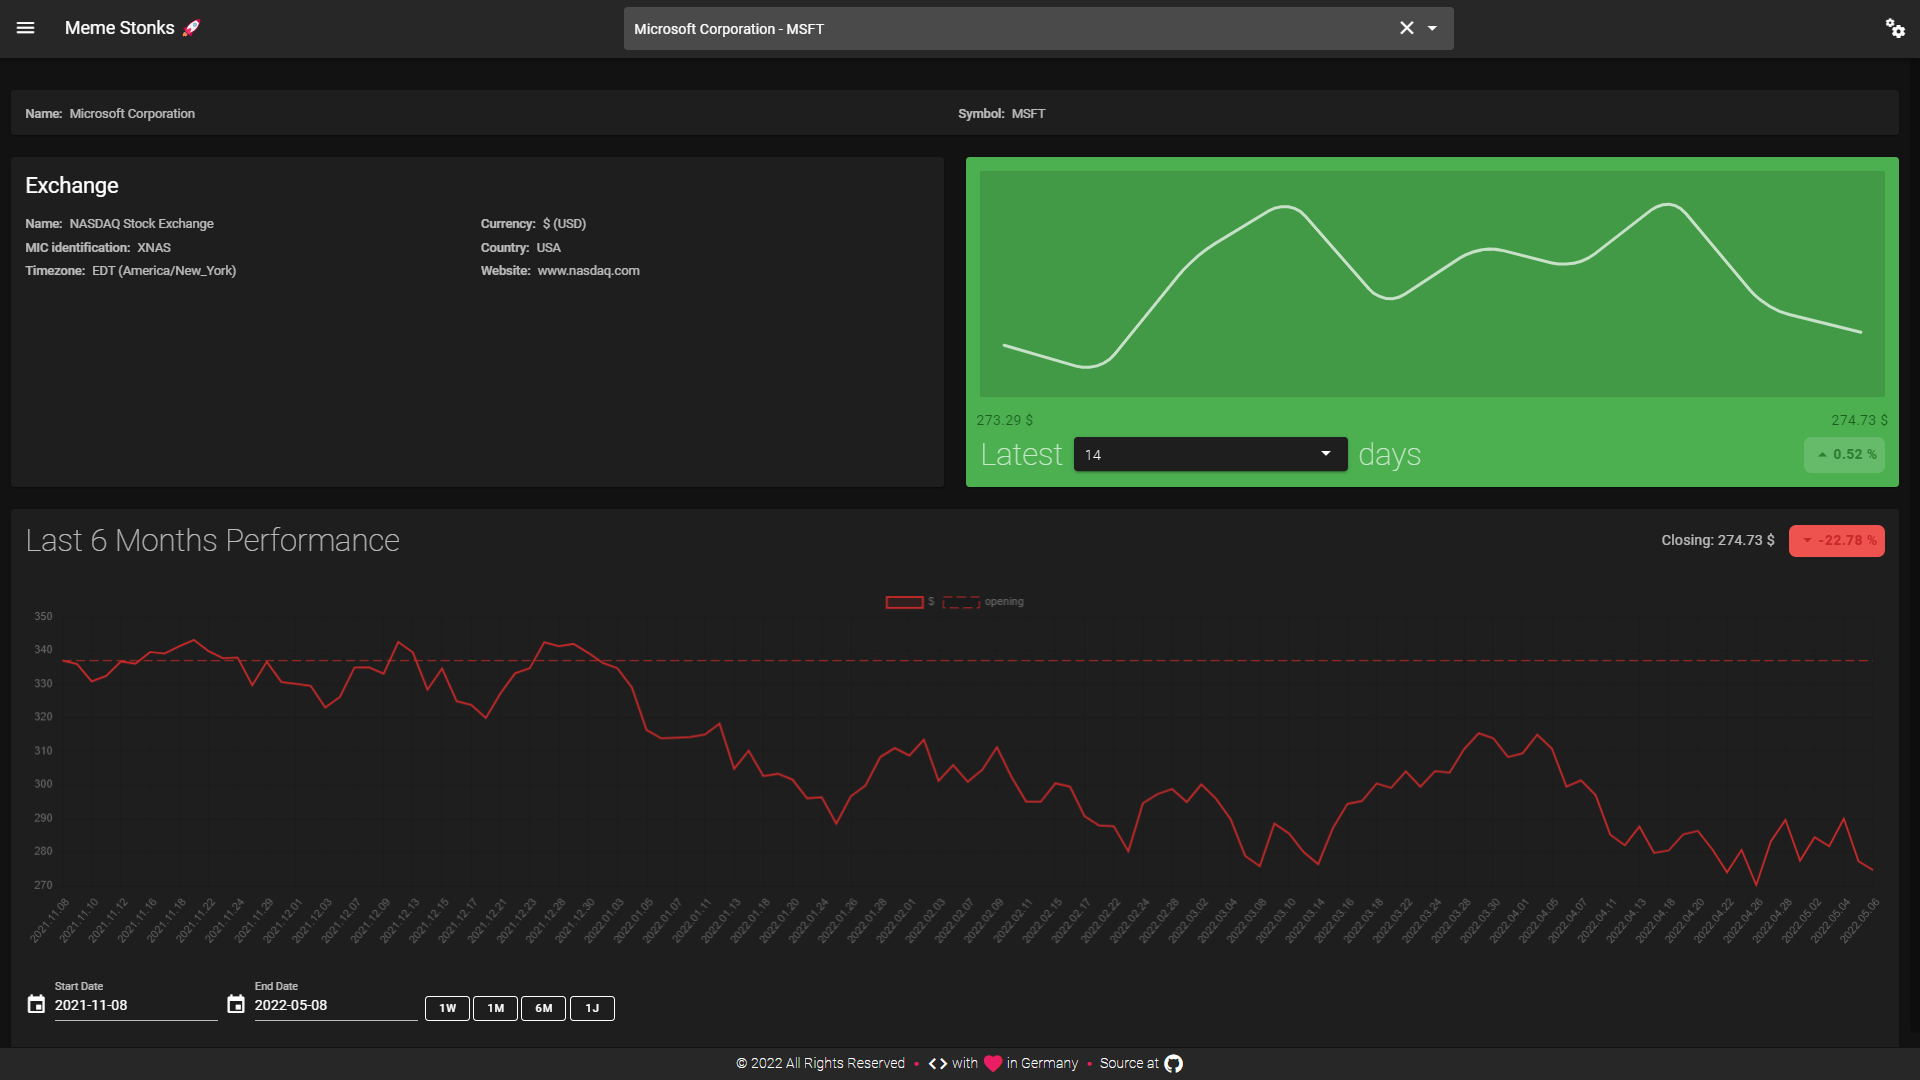Viewport: 1920px width, 1080px height.
Task: Click the Symbol MSFT text
Action: click(x=1001, y=114)
